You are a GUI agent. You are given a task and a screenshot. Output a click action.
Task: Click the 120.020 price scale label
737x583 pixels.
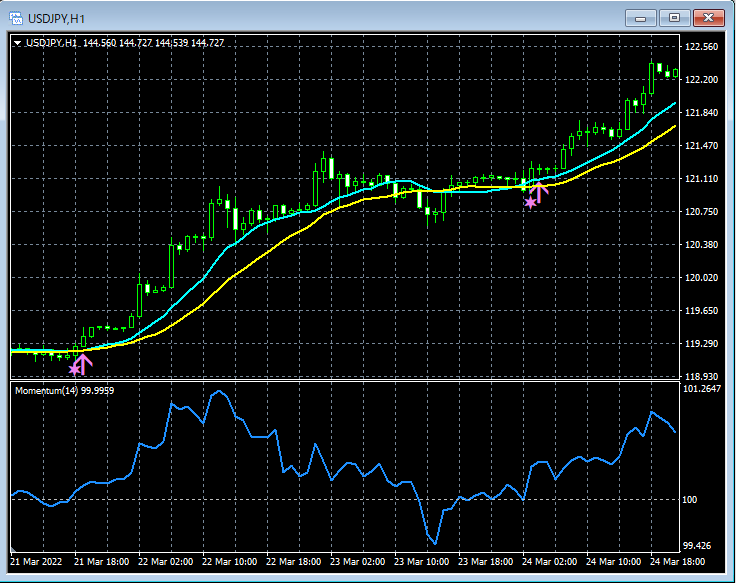tap(702, 277)
